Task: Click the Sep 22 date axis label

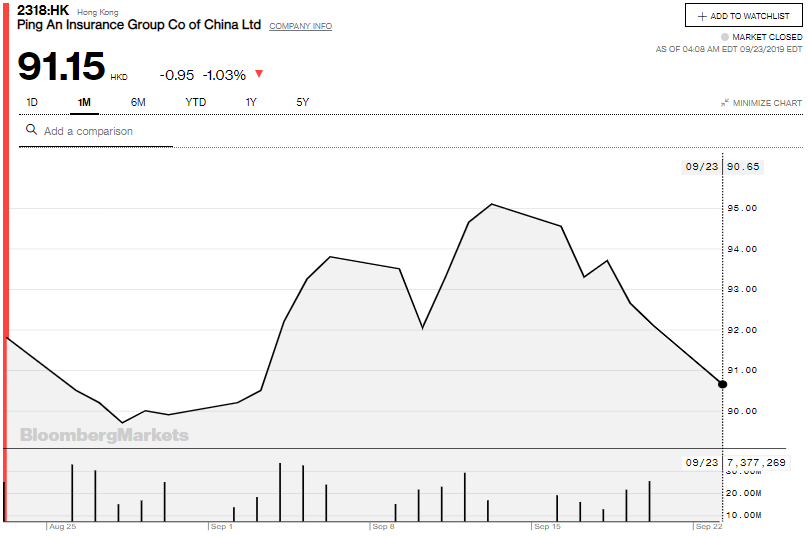Action: (709, 526)
